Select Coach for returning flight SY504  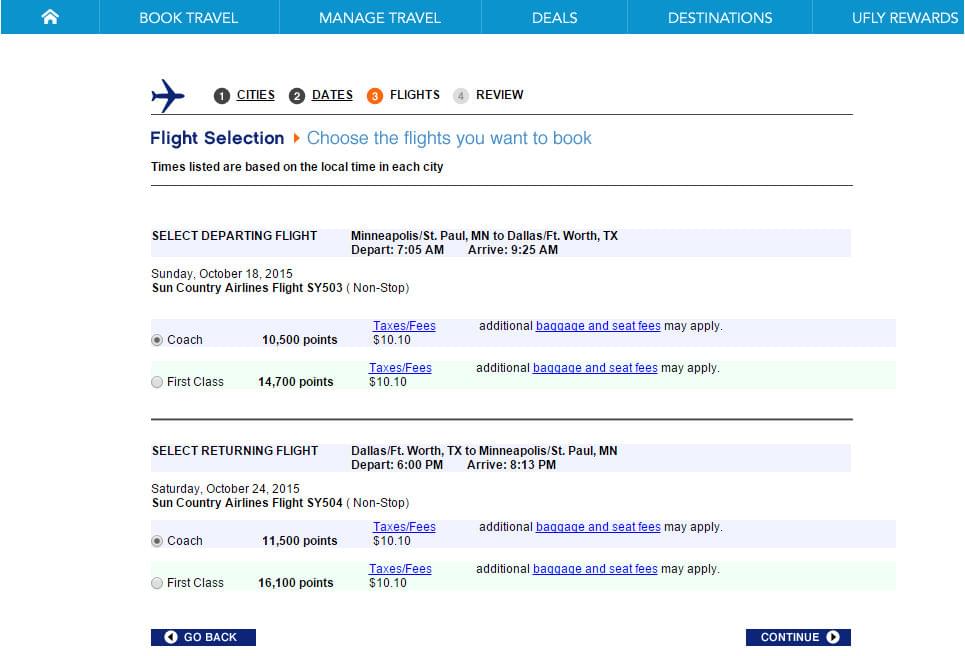tap(157, 541)
